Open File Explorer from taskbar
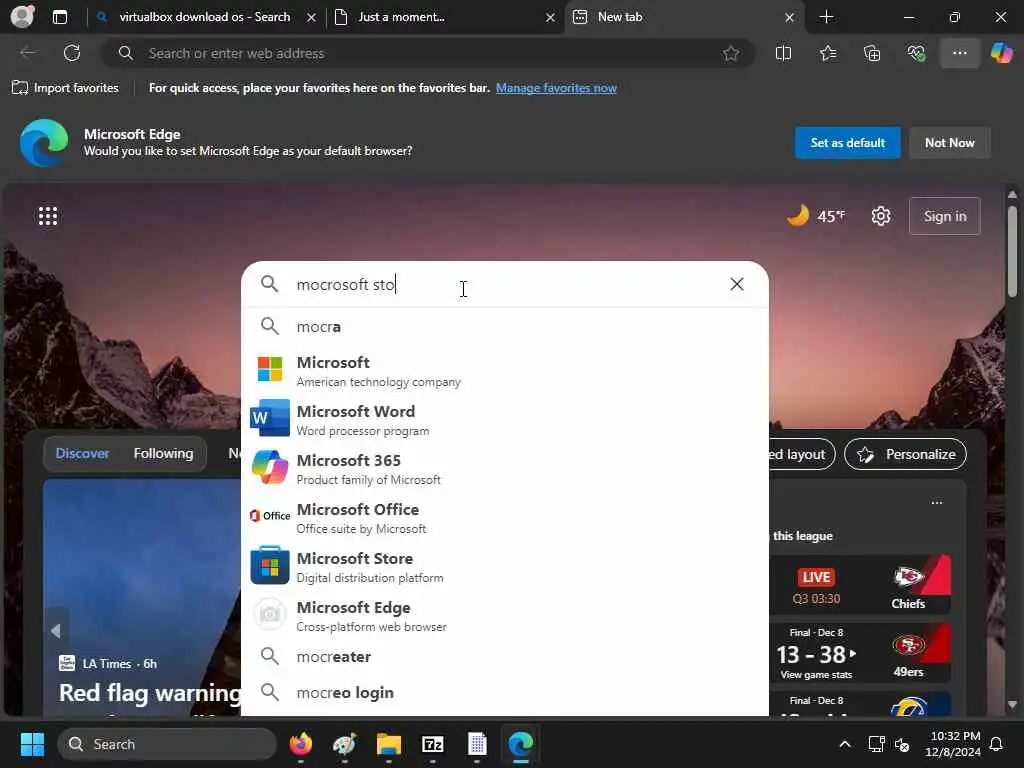 tap(389, 744)
